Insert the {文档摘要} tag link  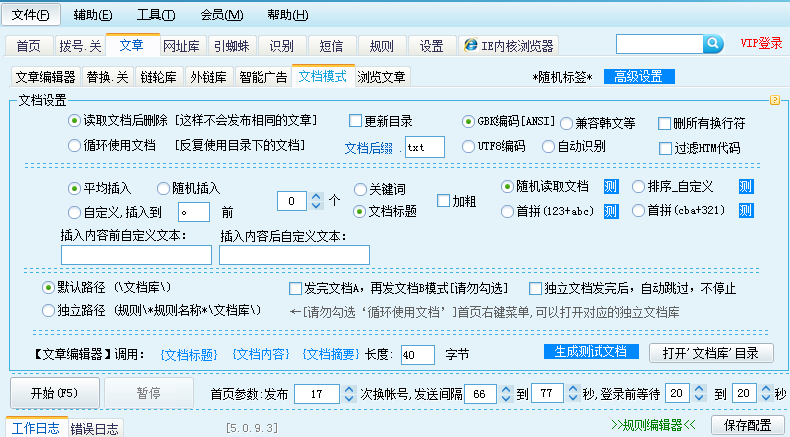pyautogui.click(x=331, y=354)
